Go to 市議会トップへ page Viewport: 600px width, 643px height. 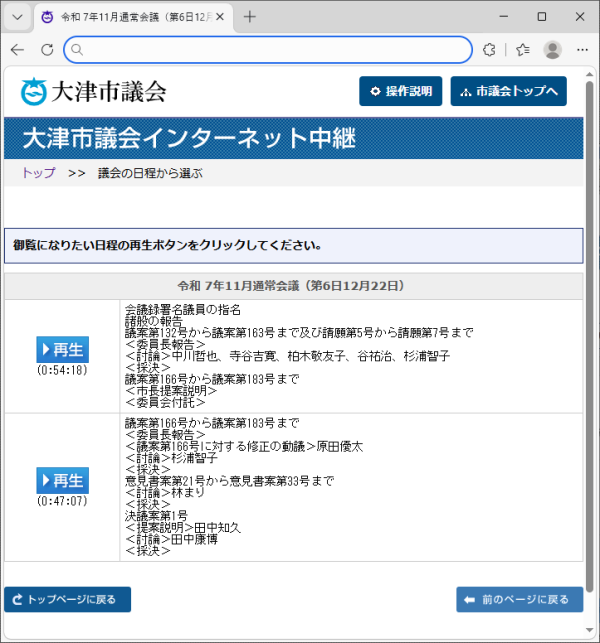coord(508,91)
